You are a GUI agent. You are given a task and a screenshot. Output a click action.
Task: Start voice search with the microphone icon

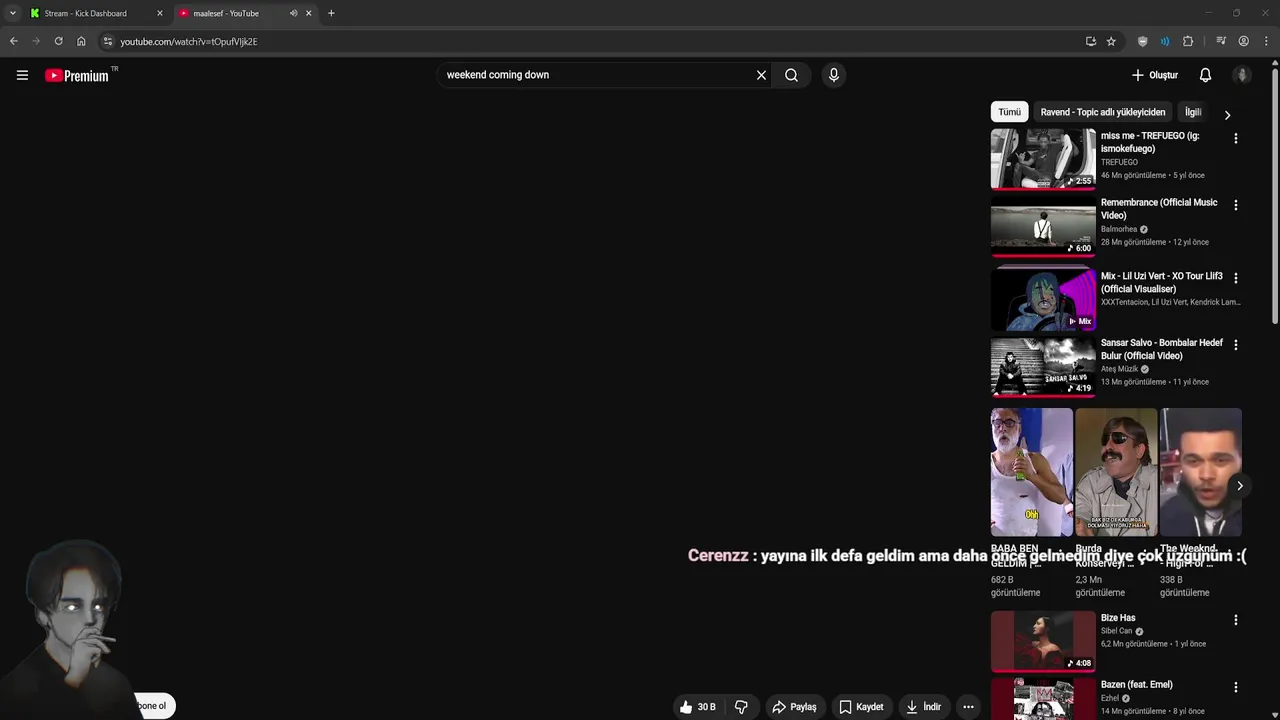(834, 75)
